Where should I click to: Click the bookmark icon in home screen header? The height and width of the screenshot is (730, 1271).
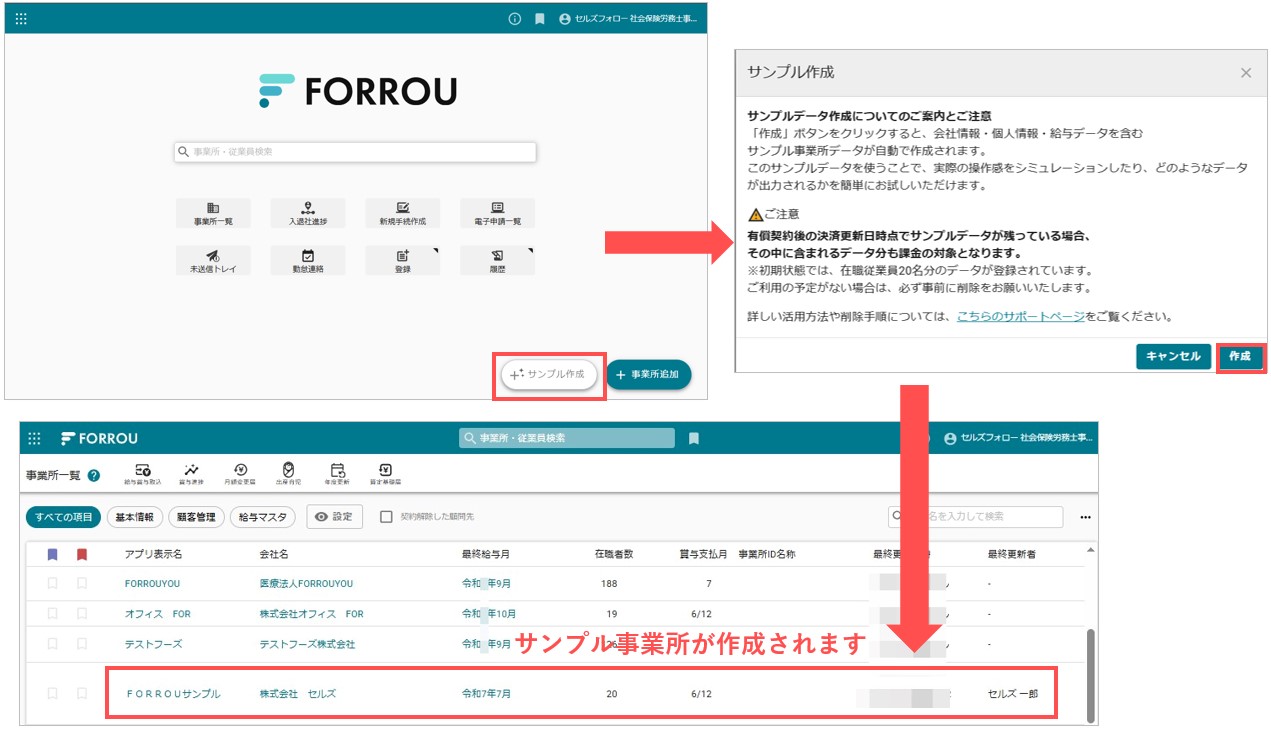coord(540,19)
